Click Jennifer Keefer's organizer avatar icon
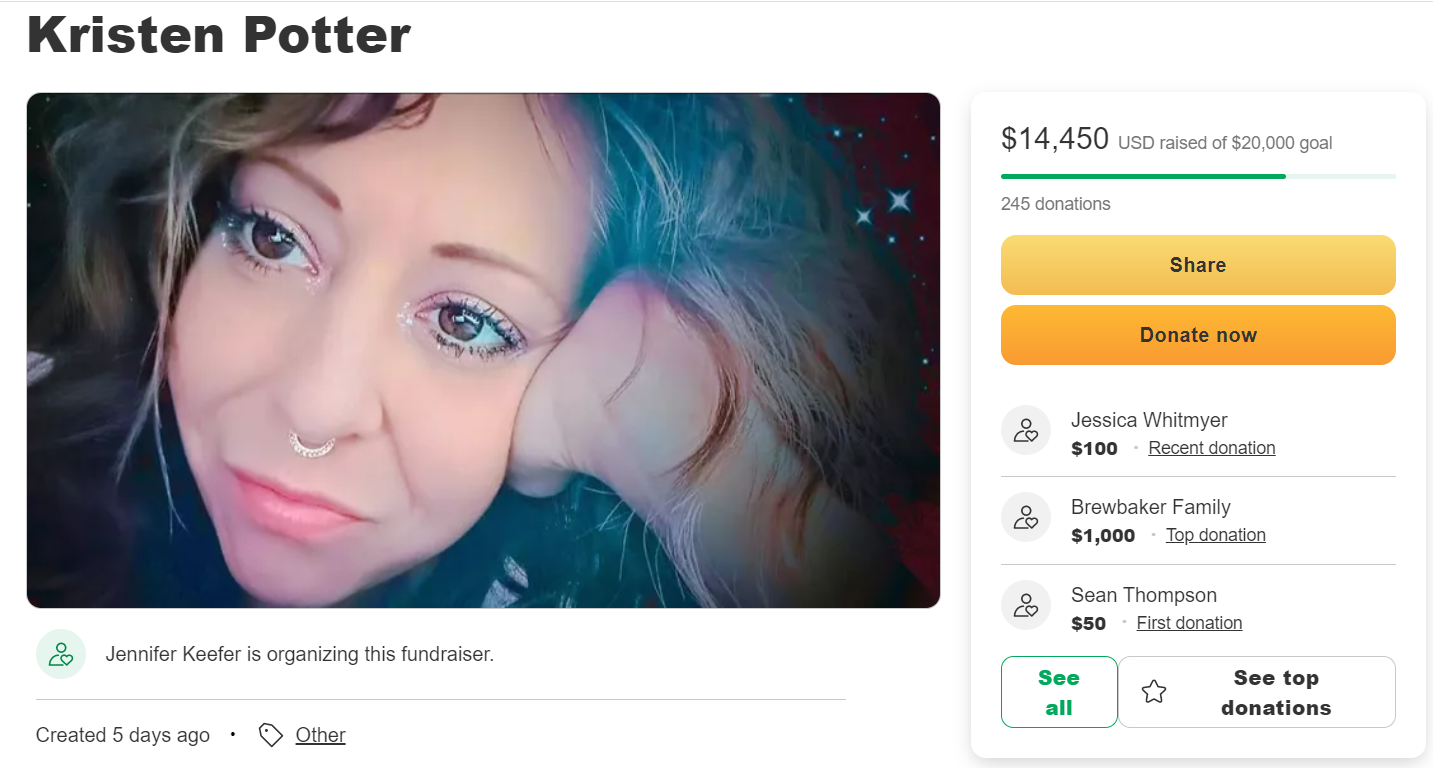Image resolution: width=1433 pixels, height=768 pixels. (x=61, y=655)
